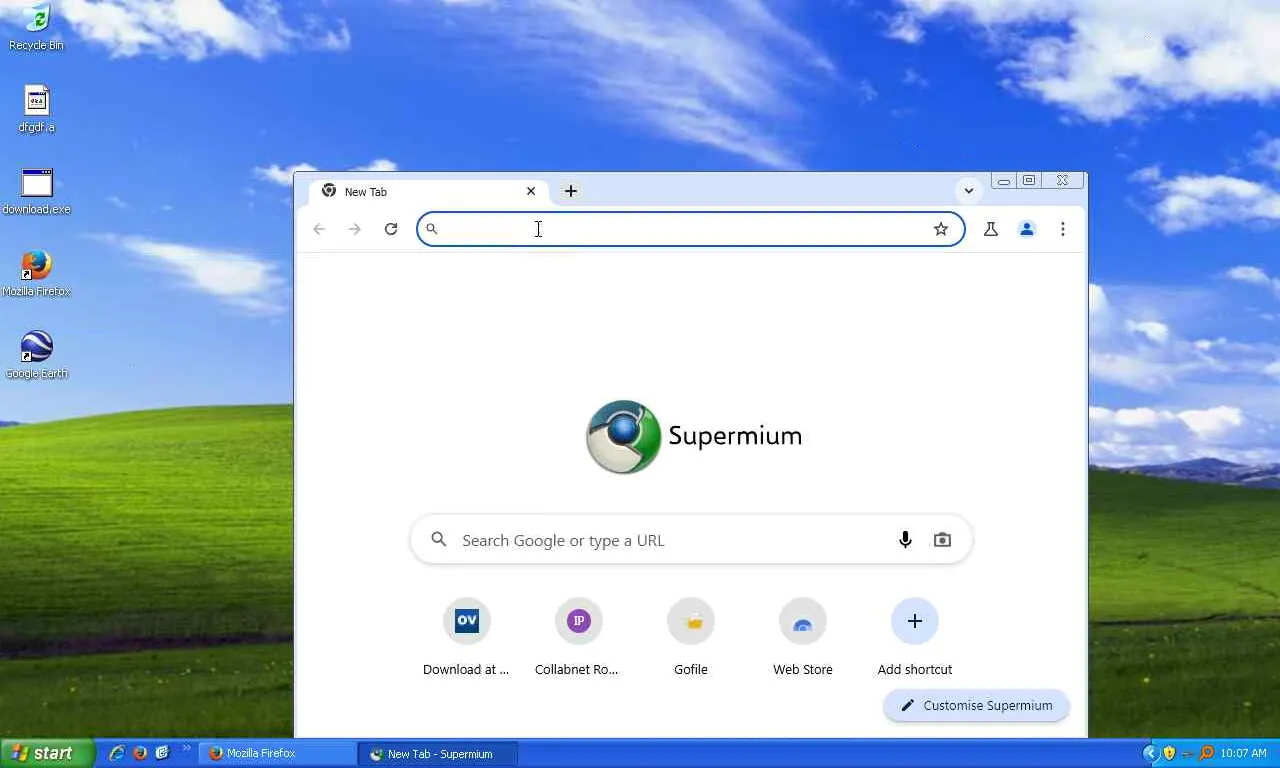Click the third Quick Launch icon
Screen dimensions: 1280x768
[163, 753]
